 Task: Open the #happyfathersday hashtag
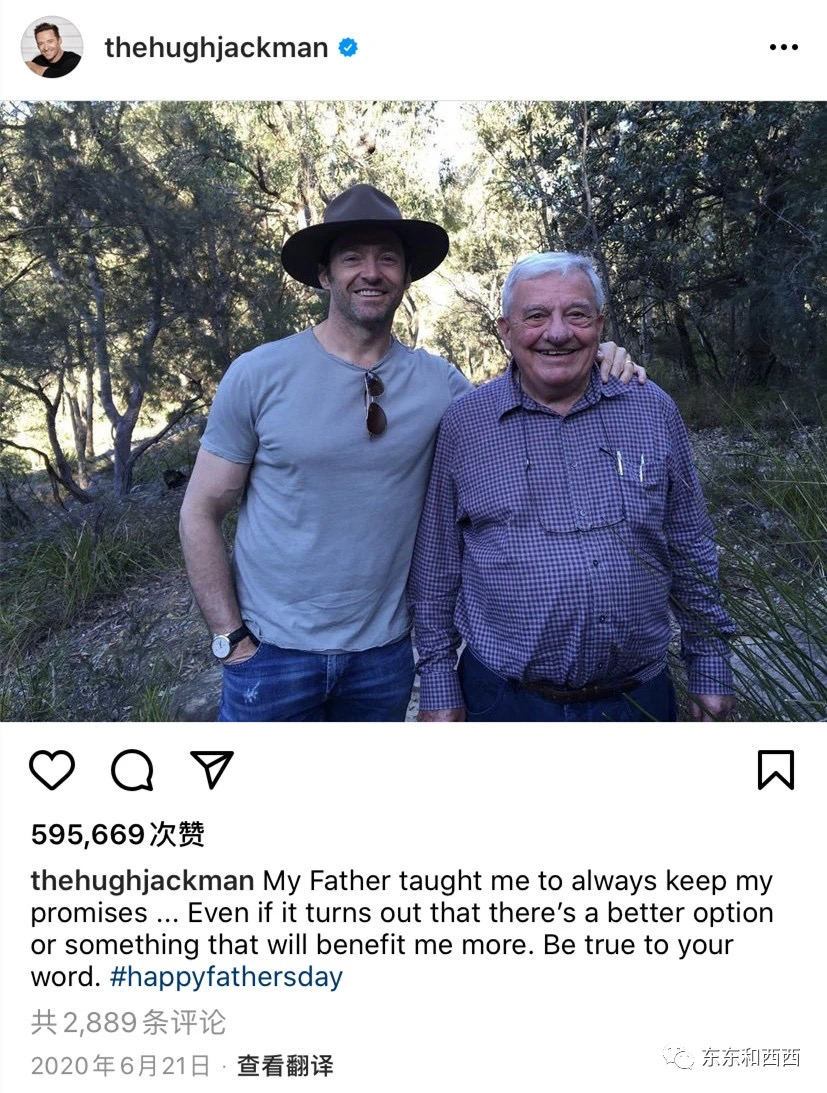tap(225, 977)
